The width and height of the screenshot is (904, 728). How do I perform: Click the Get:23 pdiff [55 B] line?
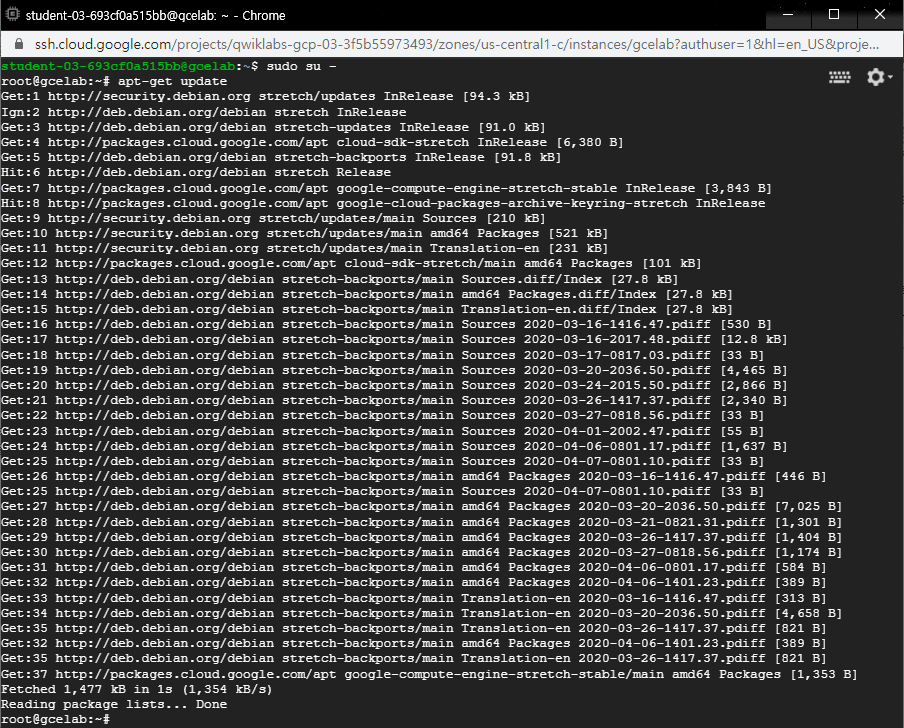click(x=382, y=431)
